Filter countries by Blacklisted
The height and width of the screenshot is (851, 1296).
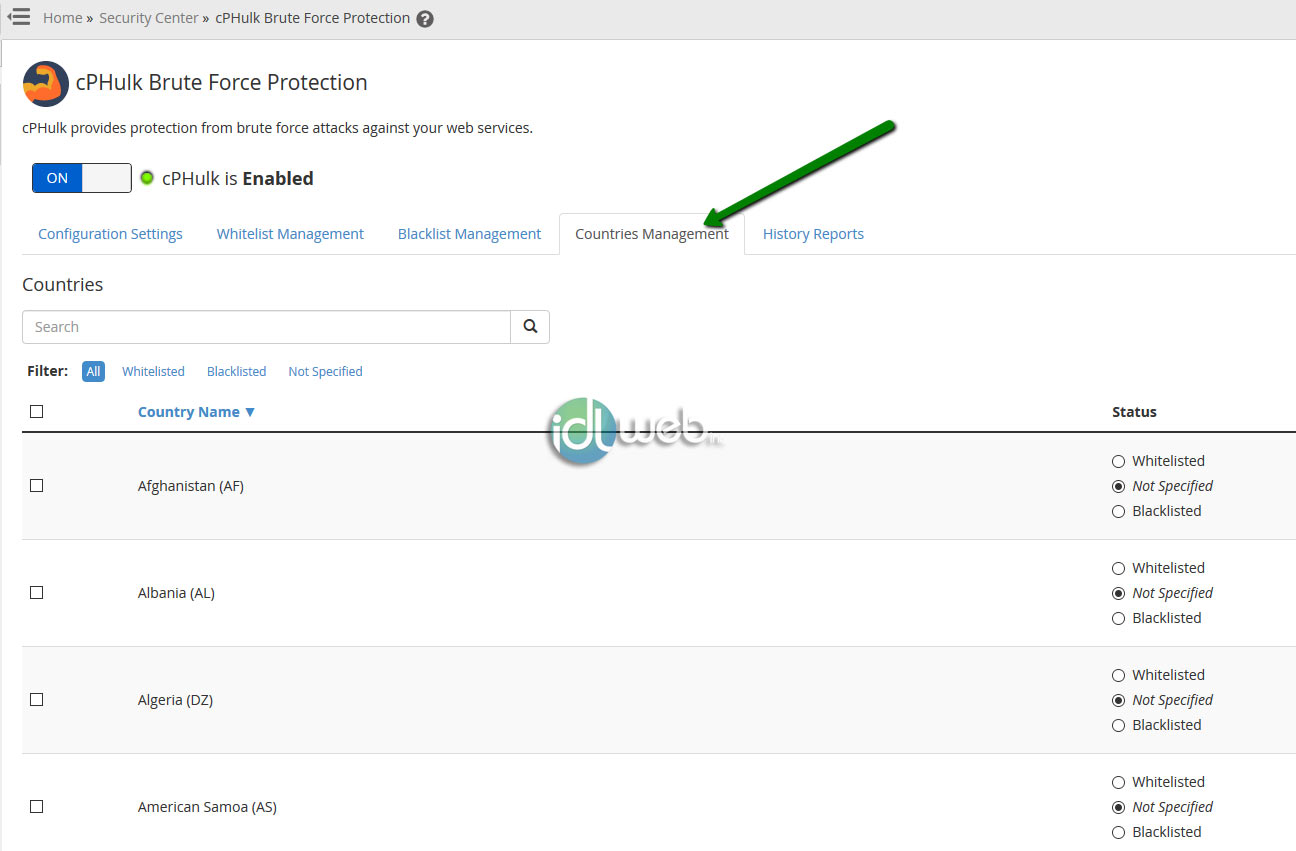pyautogui.click(x=236, y=371)
